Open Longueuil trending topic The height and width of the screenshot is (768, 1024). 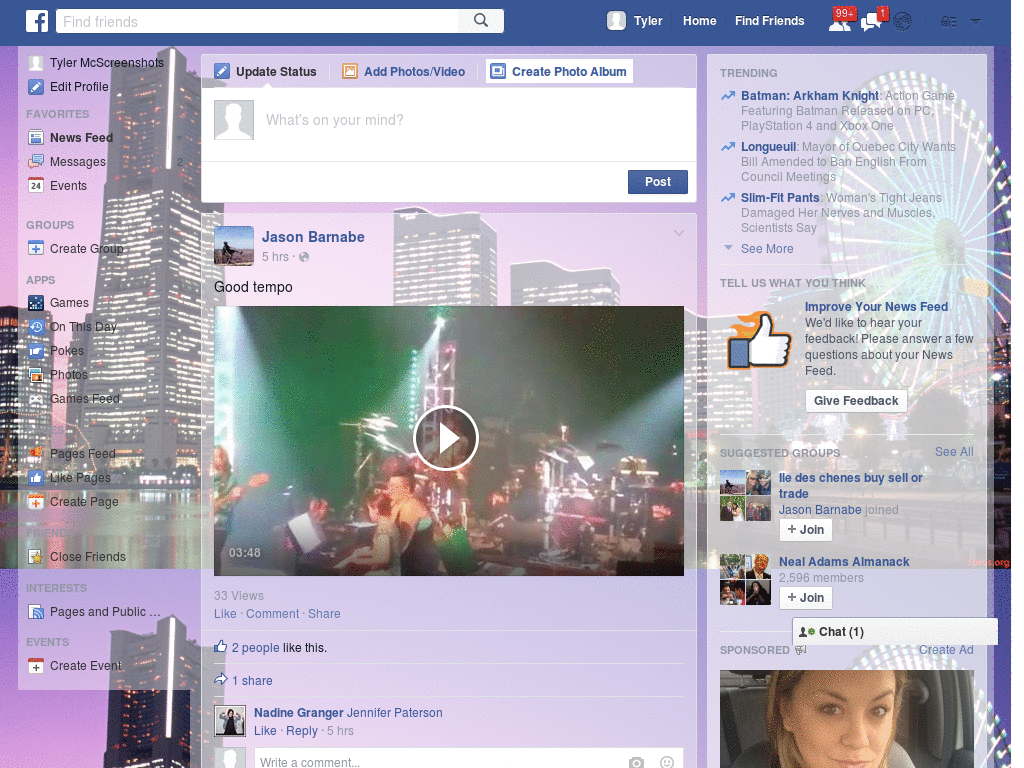click(768, 147)
